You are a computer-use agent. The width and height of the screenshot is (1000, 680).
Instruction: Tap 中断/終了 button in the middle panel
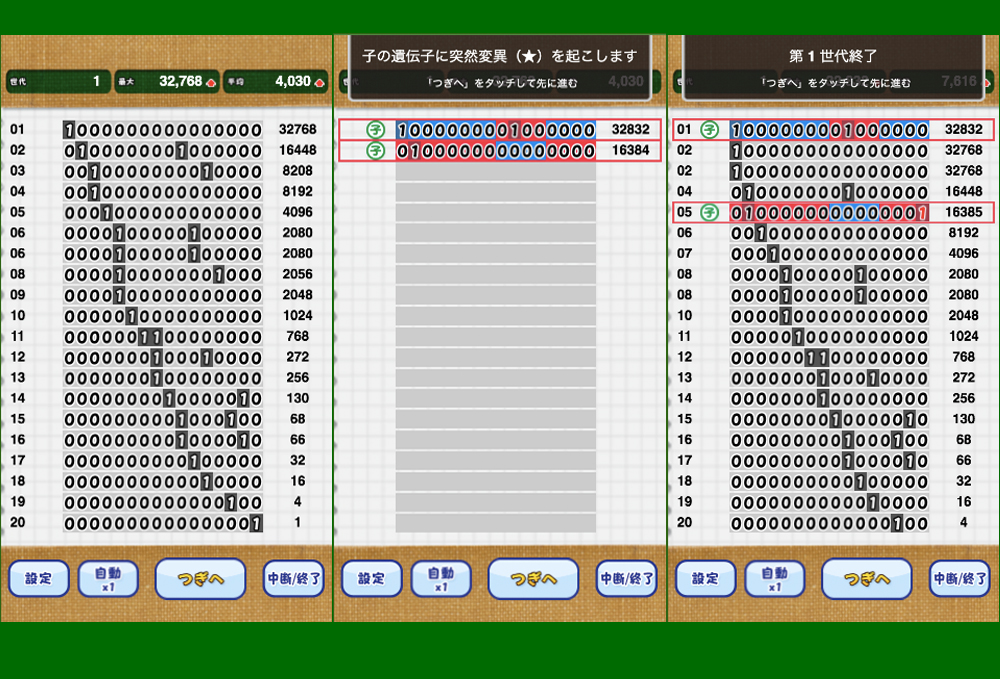coord(626,579)
